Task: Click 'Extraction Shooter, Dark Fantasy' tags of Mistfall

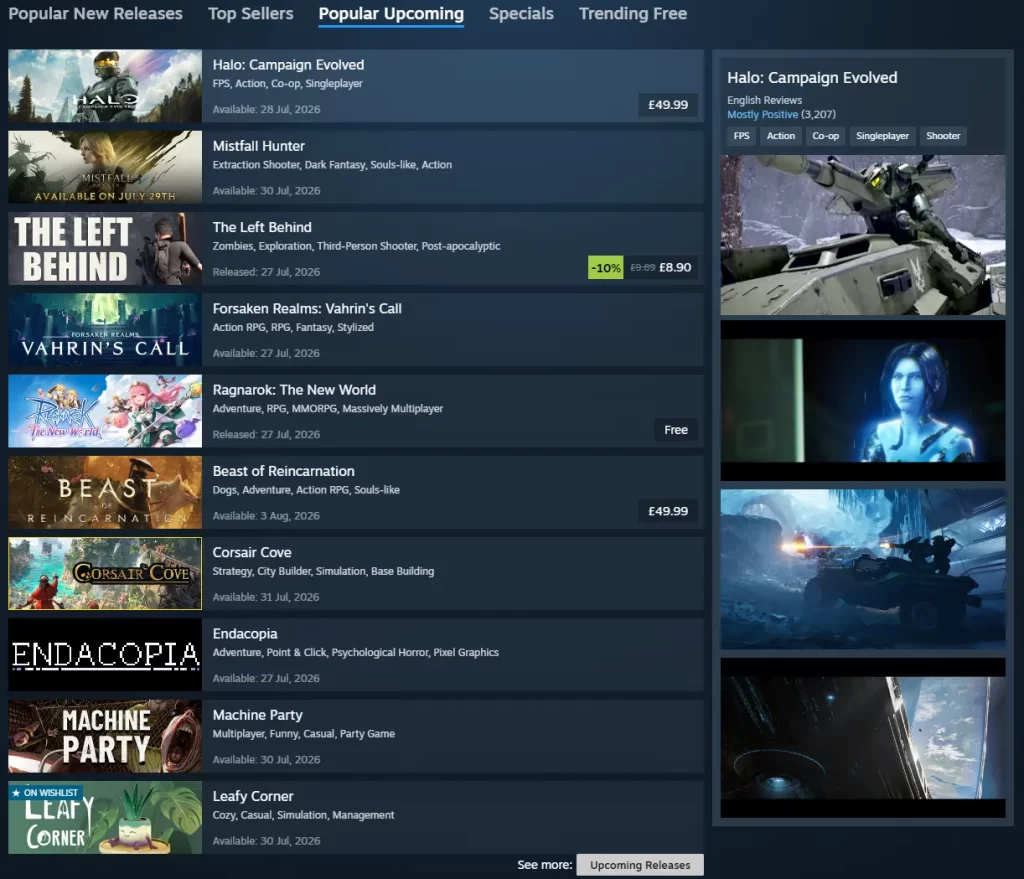Action: tap(332, 165)
